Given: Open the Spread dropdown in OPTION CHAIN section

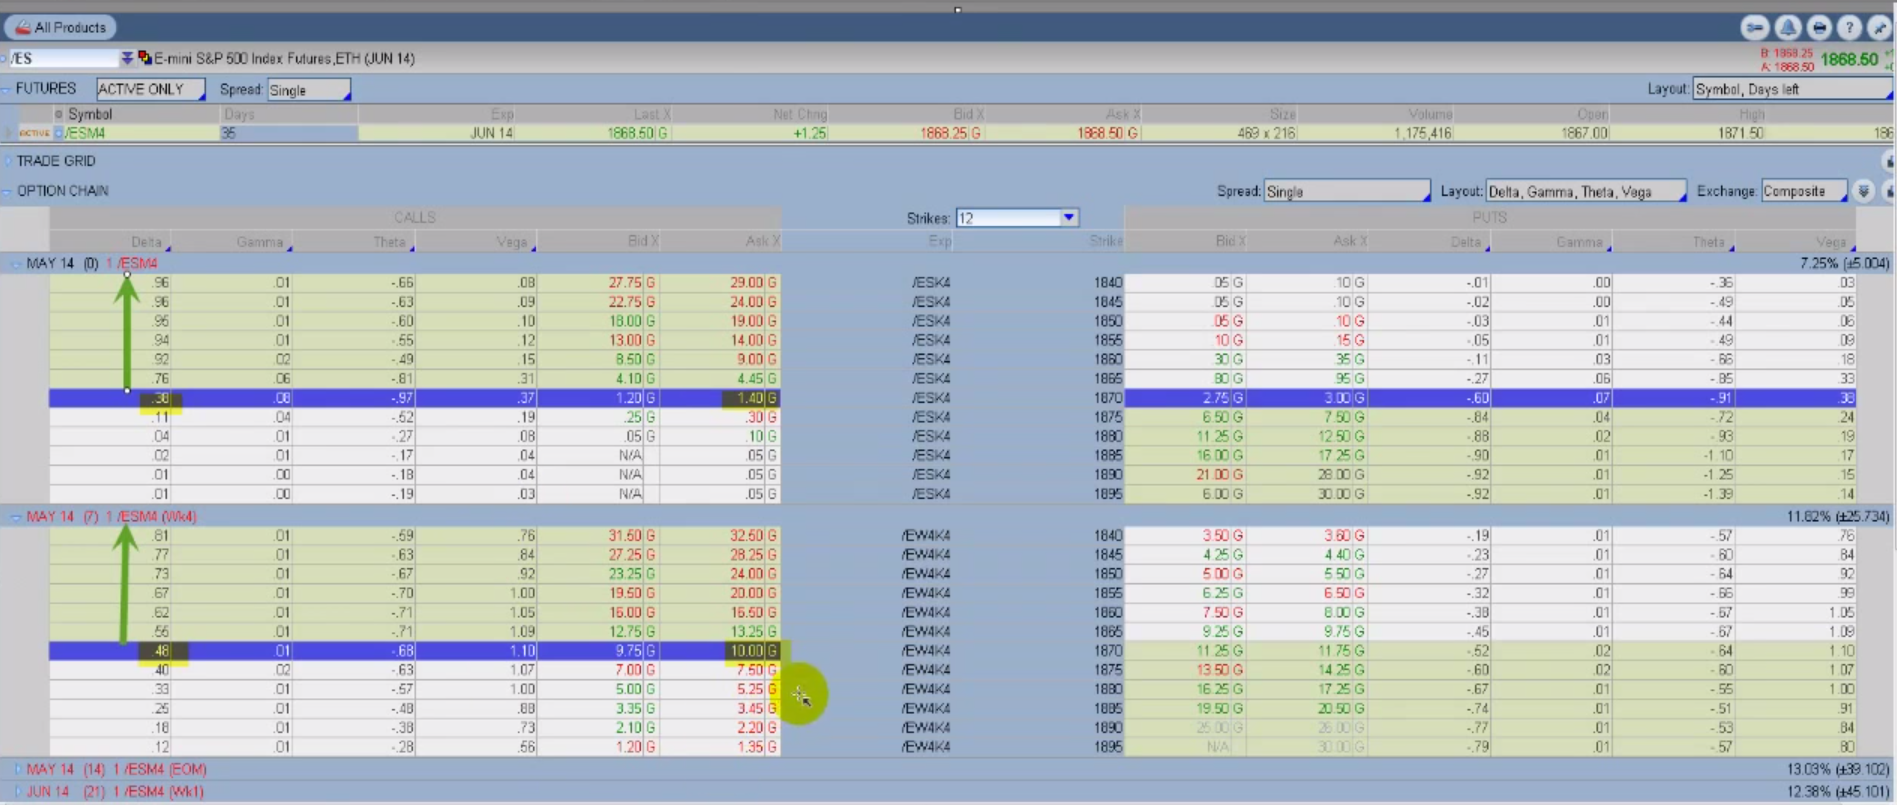Looking at the screenshot, I should [1347, 191].
